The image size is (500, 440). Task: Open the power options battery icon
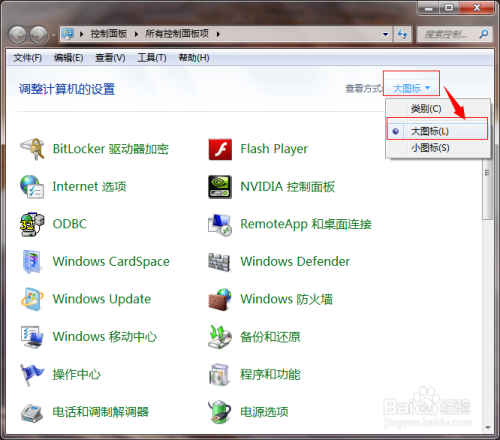tap(220, 412)
